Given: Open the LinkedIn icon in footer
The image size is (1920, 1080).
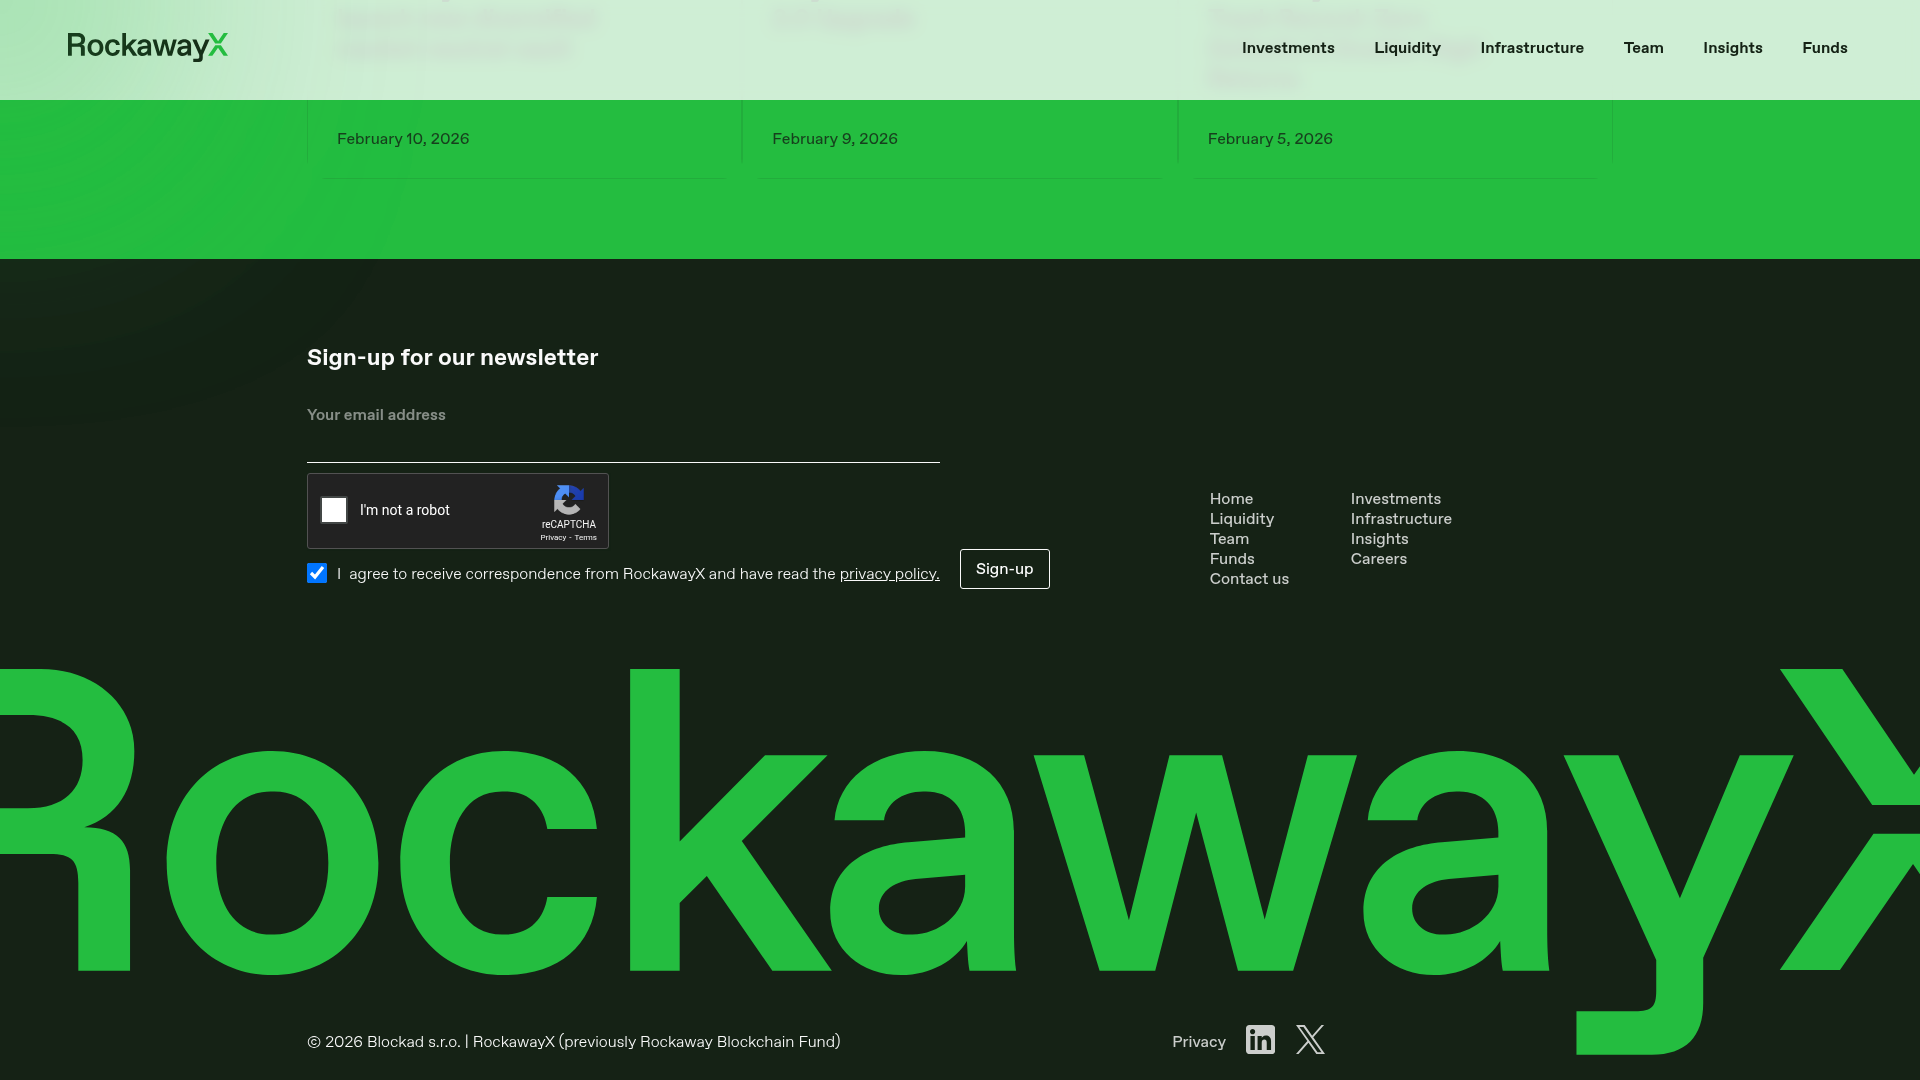Looking at the screenshot, I should tap(1260, 1040).
